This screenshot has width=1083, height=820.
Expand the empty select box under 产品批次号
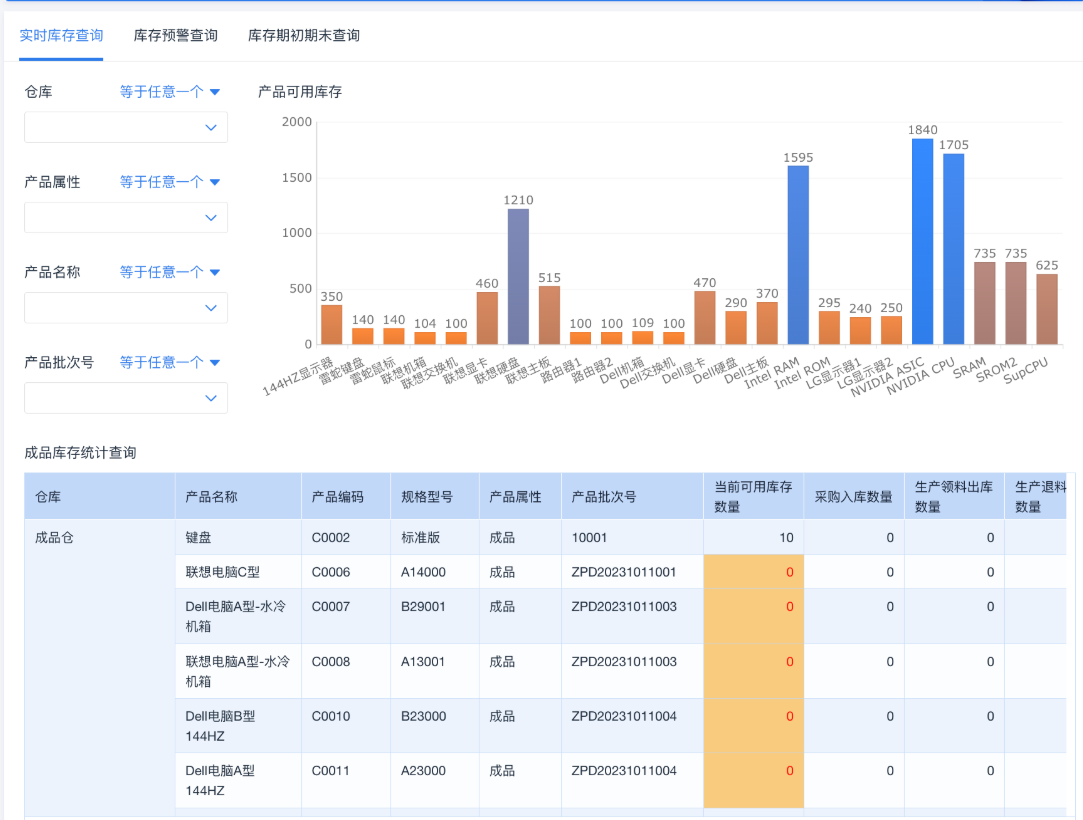(126, 397)
